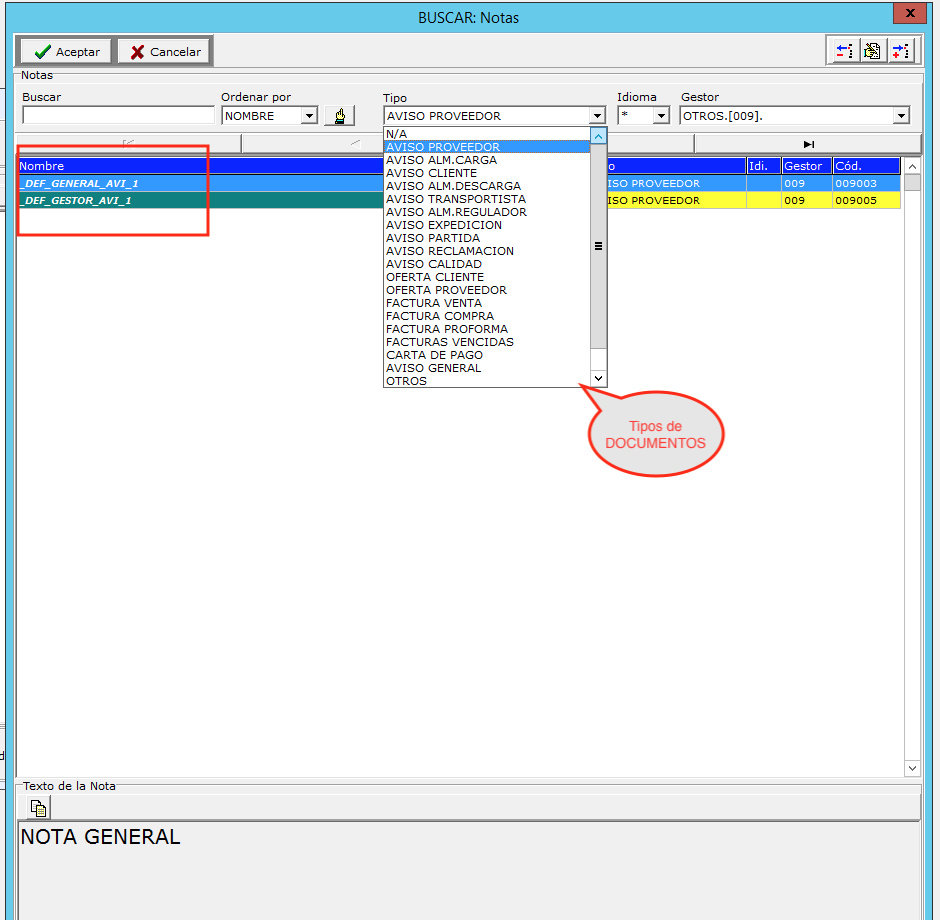Go to last record navigation arrow
Viewport: 940px width, 920px height.
click(x=808, y=144)
